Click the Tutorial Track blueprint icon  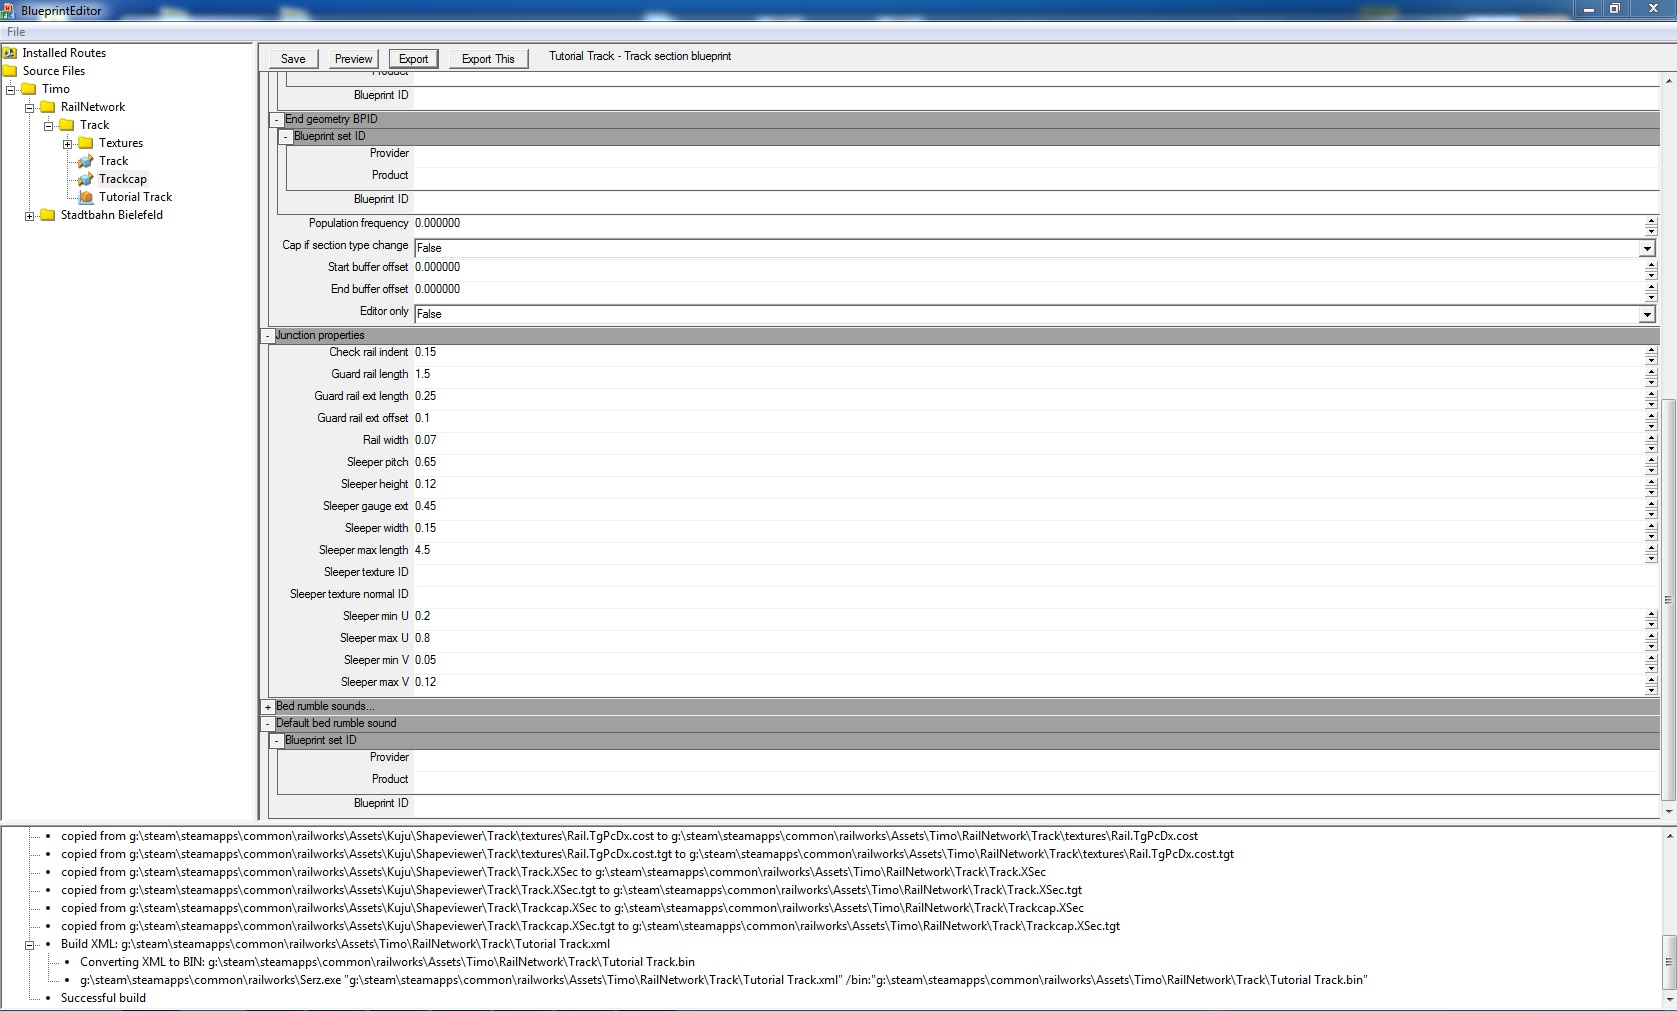tap(86, 197)
